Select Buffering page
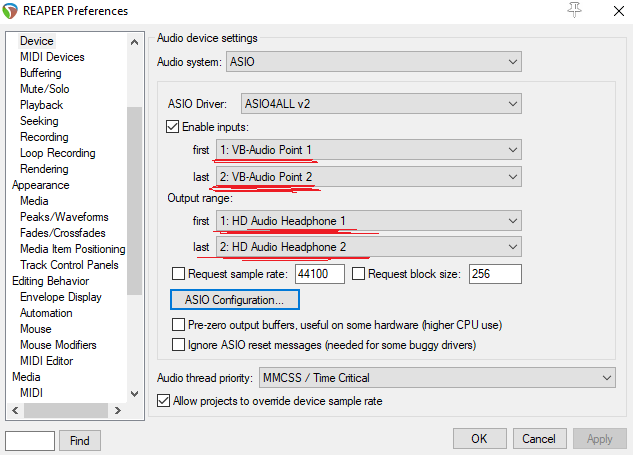 click(41, 73)
